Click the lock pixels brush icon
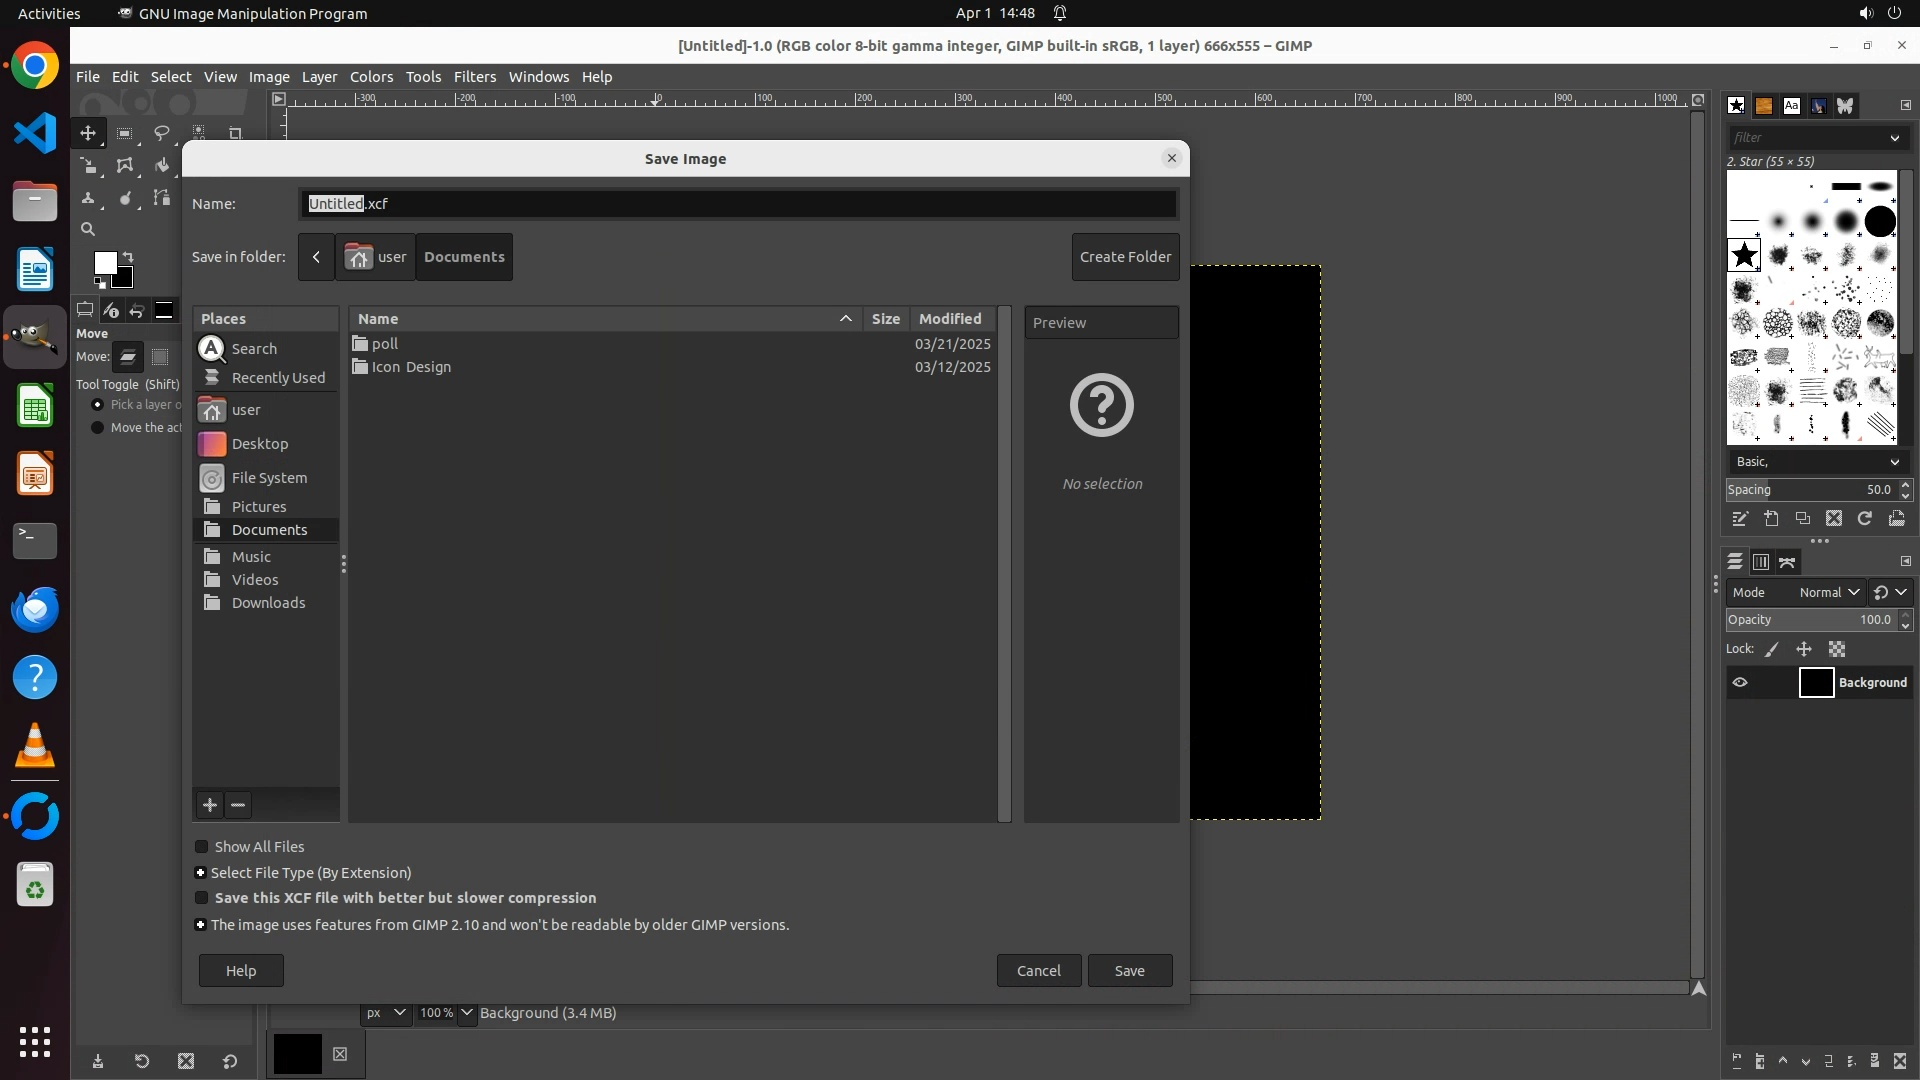The height and width of the screenshot is (1080, 1920). (1772, 650)
